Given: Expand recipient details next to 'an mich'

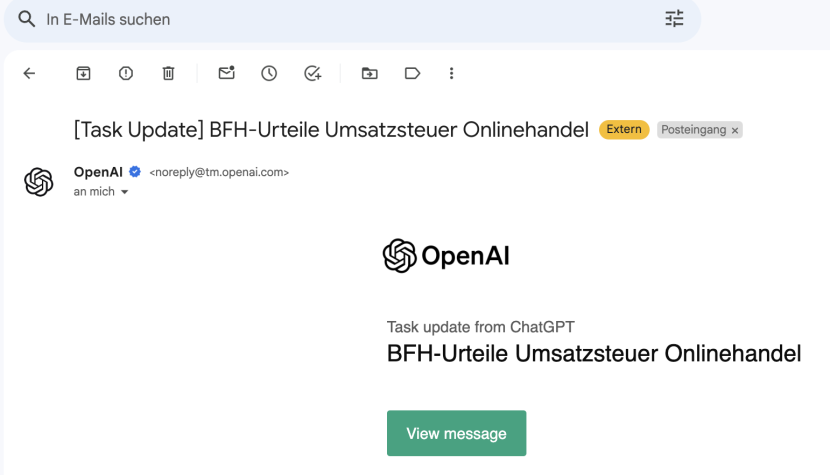Looking at the screenshot, I should pyautogui.click(x=124, y=192).
